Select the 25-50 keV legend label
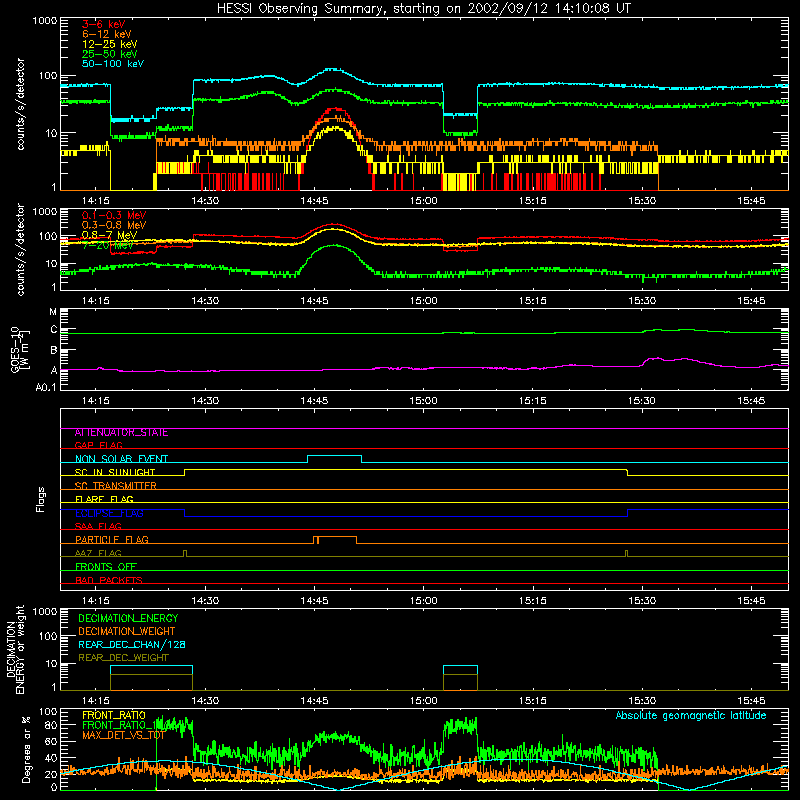Viewport: 800px width, 800px height. coord(110,54)
